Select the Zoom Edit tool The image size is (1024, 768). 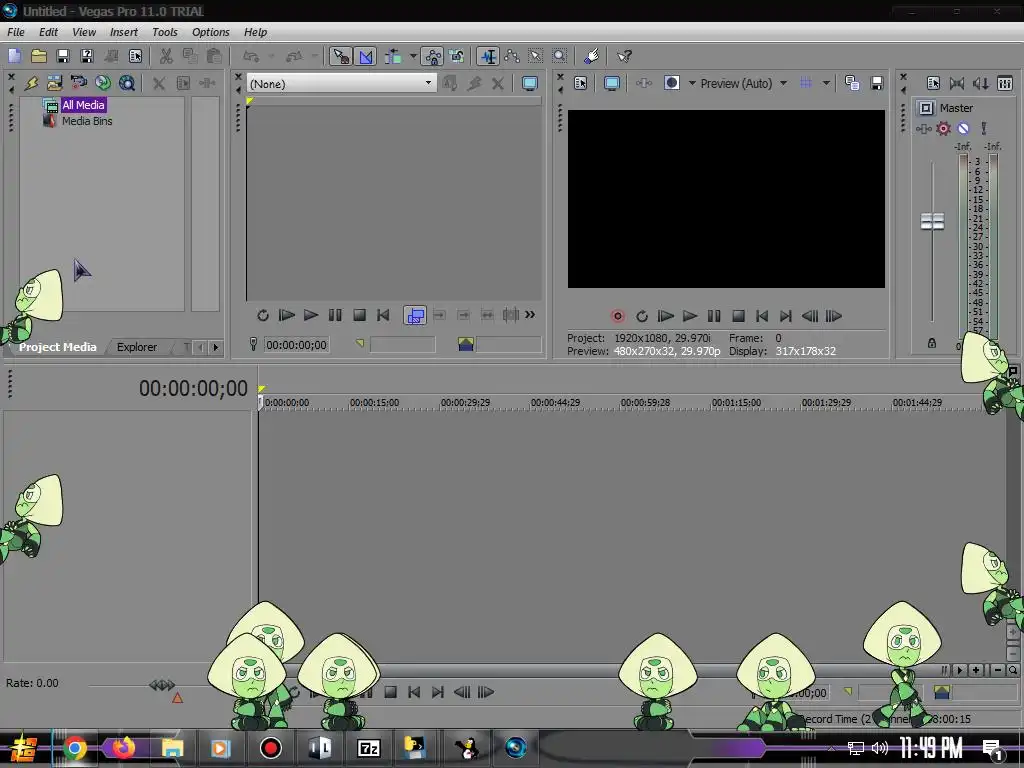(559, 56)
